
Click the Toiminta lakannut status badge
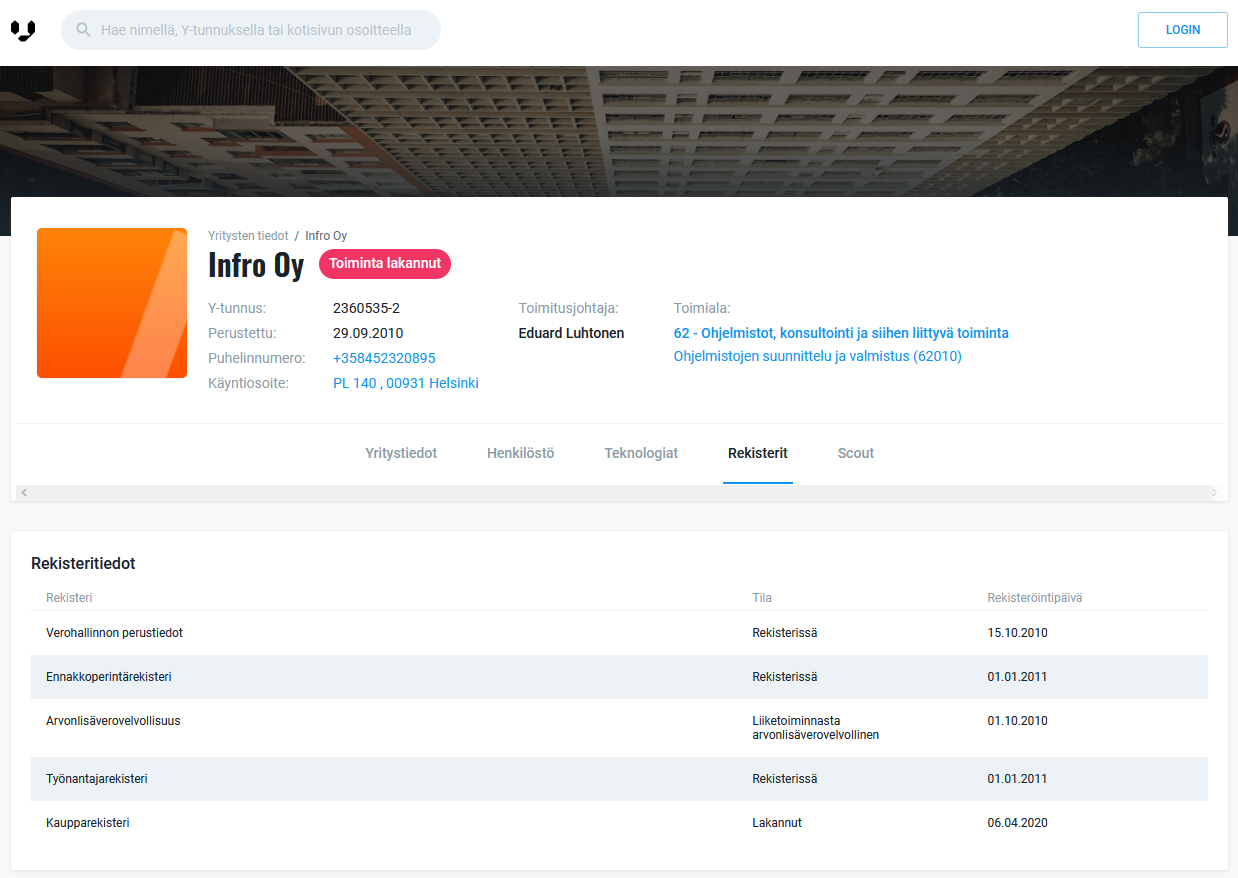[x=385, y=264]
